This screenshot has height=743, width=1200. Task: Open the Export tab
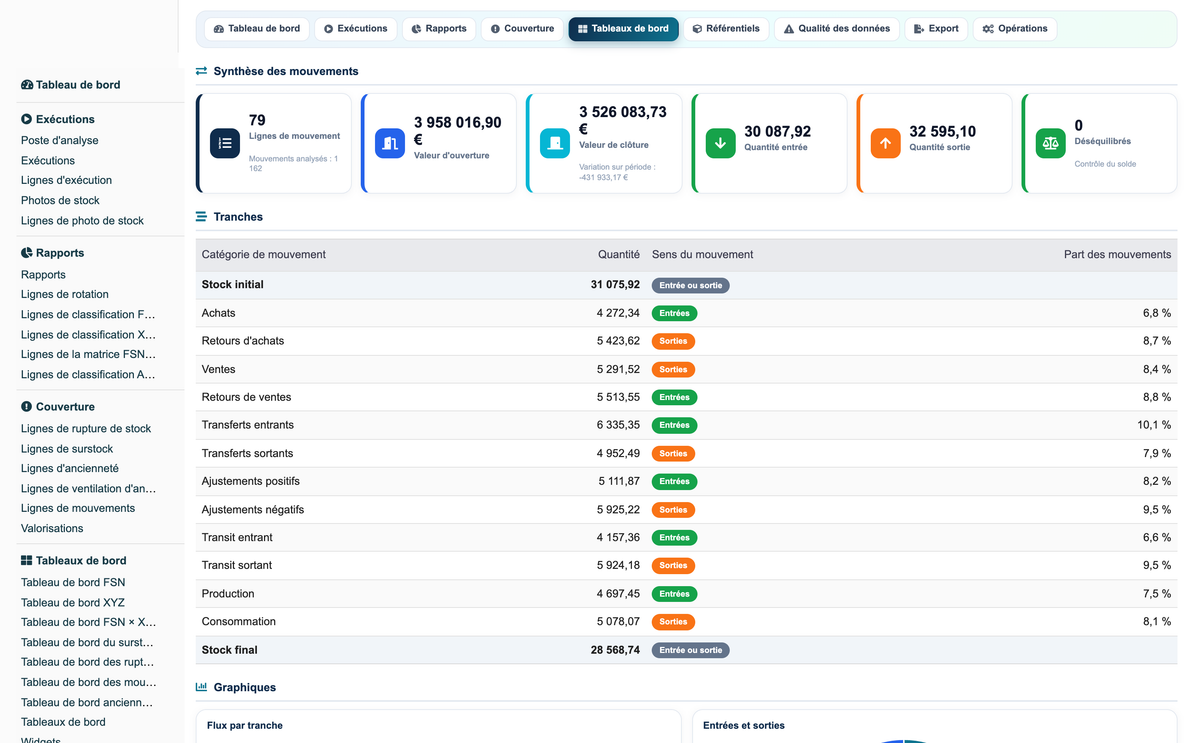tap(937, 29)
